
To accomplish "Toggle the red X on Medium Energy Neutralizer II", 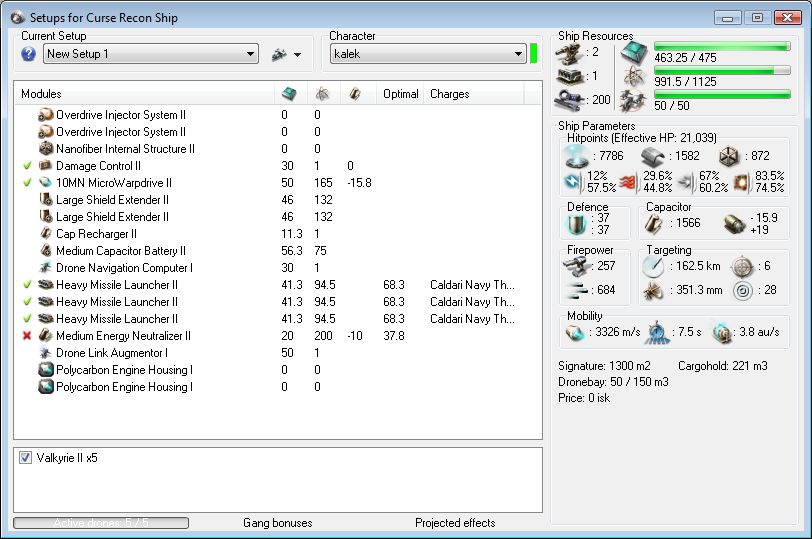I will pos(26,336).
